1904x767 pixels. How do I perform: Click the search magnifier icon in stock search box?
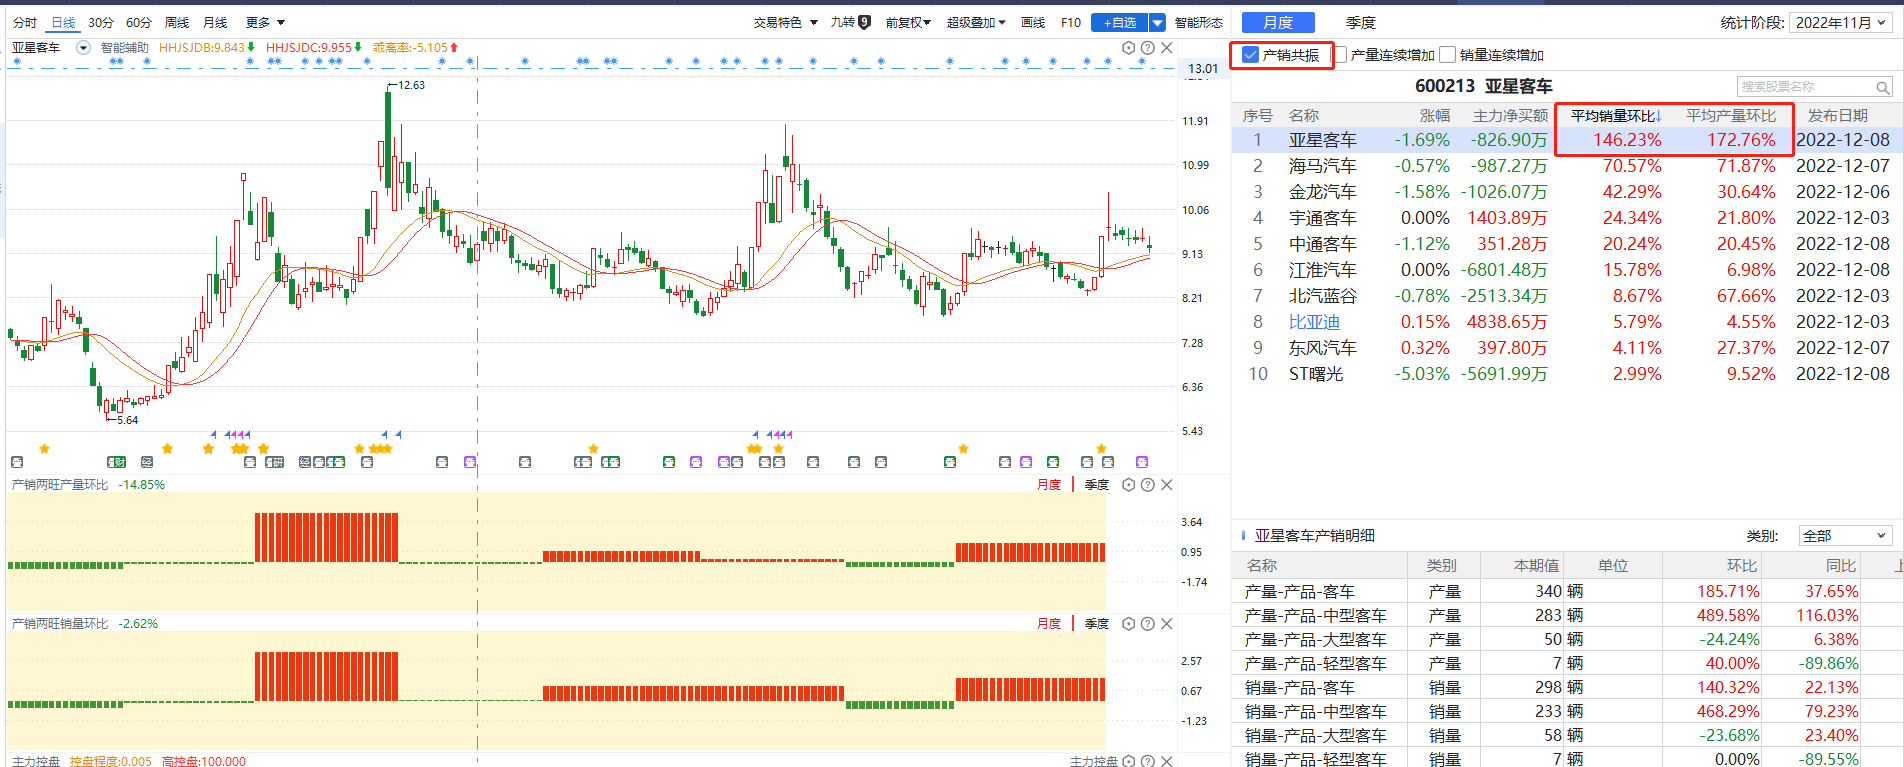point(1882,88)
